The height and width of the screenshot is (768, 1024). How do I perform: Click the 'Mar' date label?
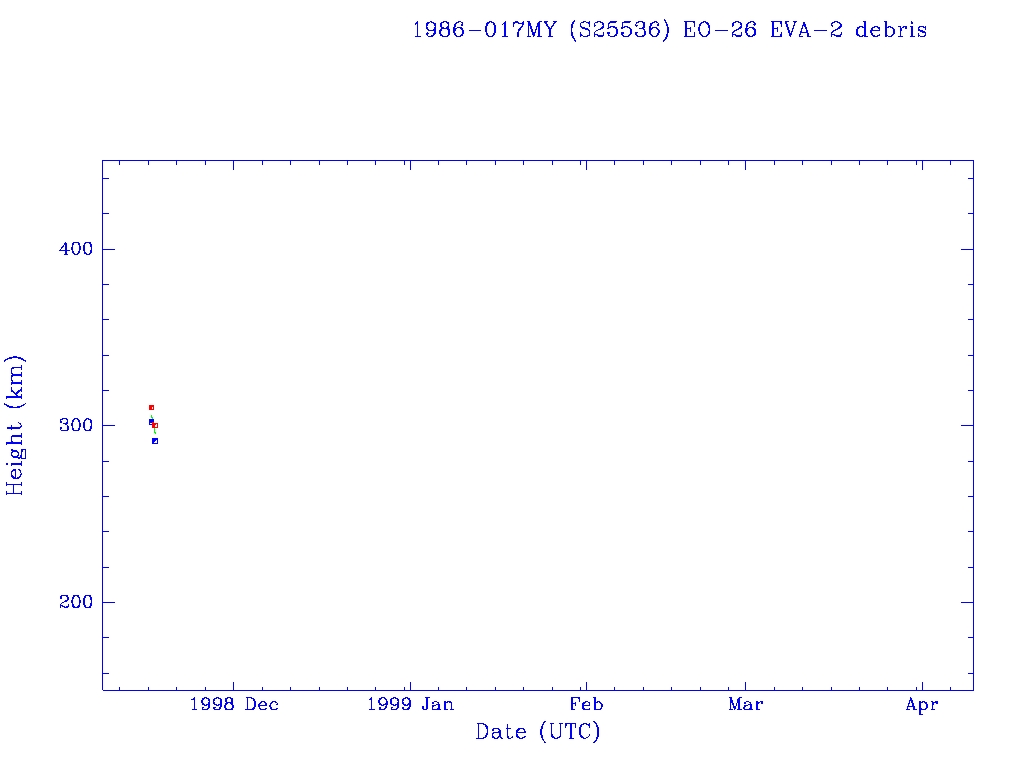745,705
